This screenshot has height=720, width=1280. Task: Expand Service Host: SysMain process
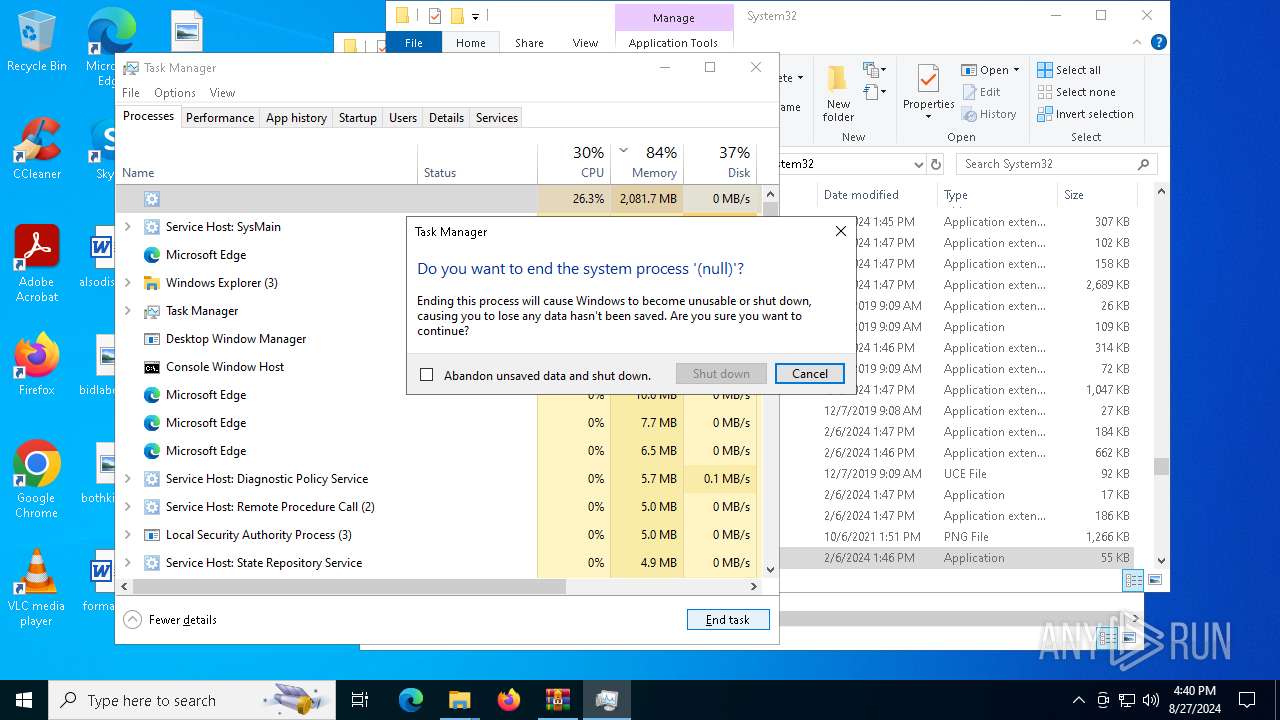coord(127,227)
